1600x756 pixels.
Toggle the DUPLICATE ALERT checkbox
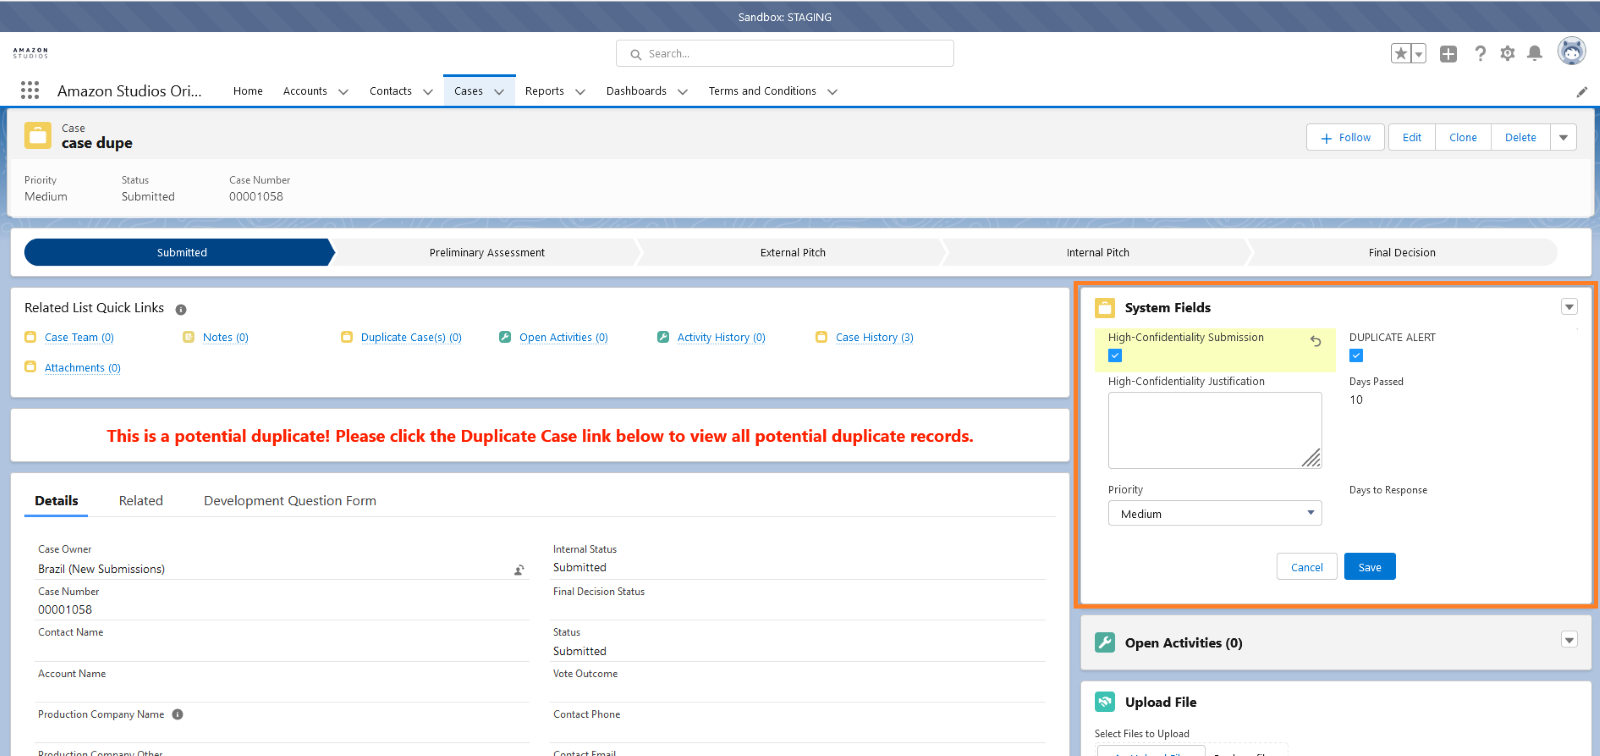click(1356, 356)
